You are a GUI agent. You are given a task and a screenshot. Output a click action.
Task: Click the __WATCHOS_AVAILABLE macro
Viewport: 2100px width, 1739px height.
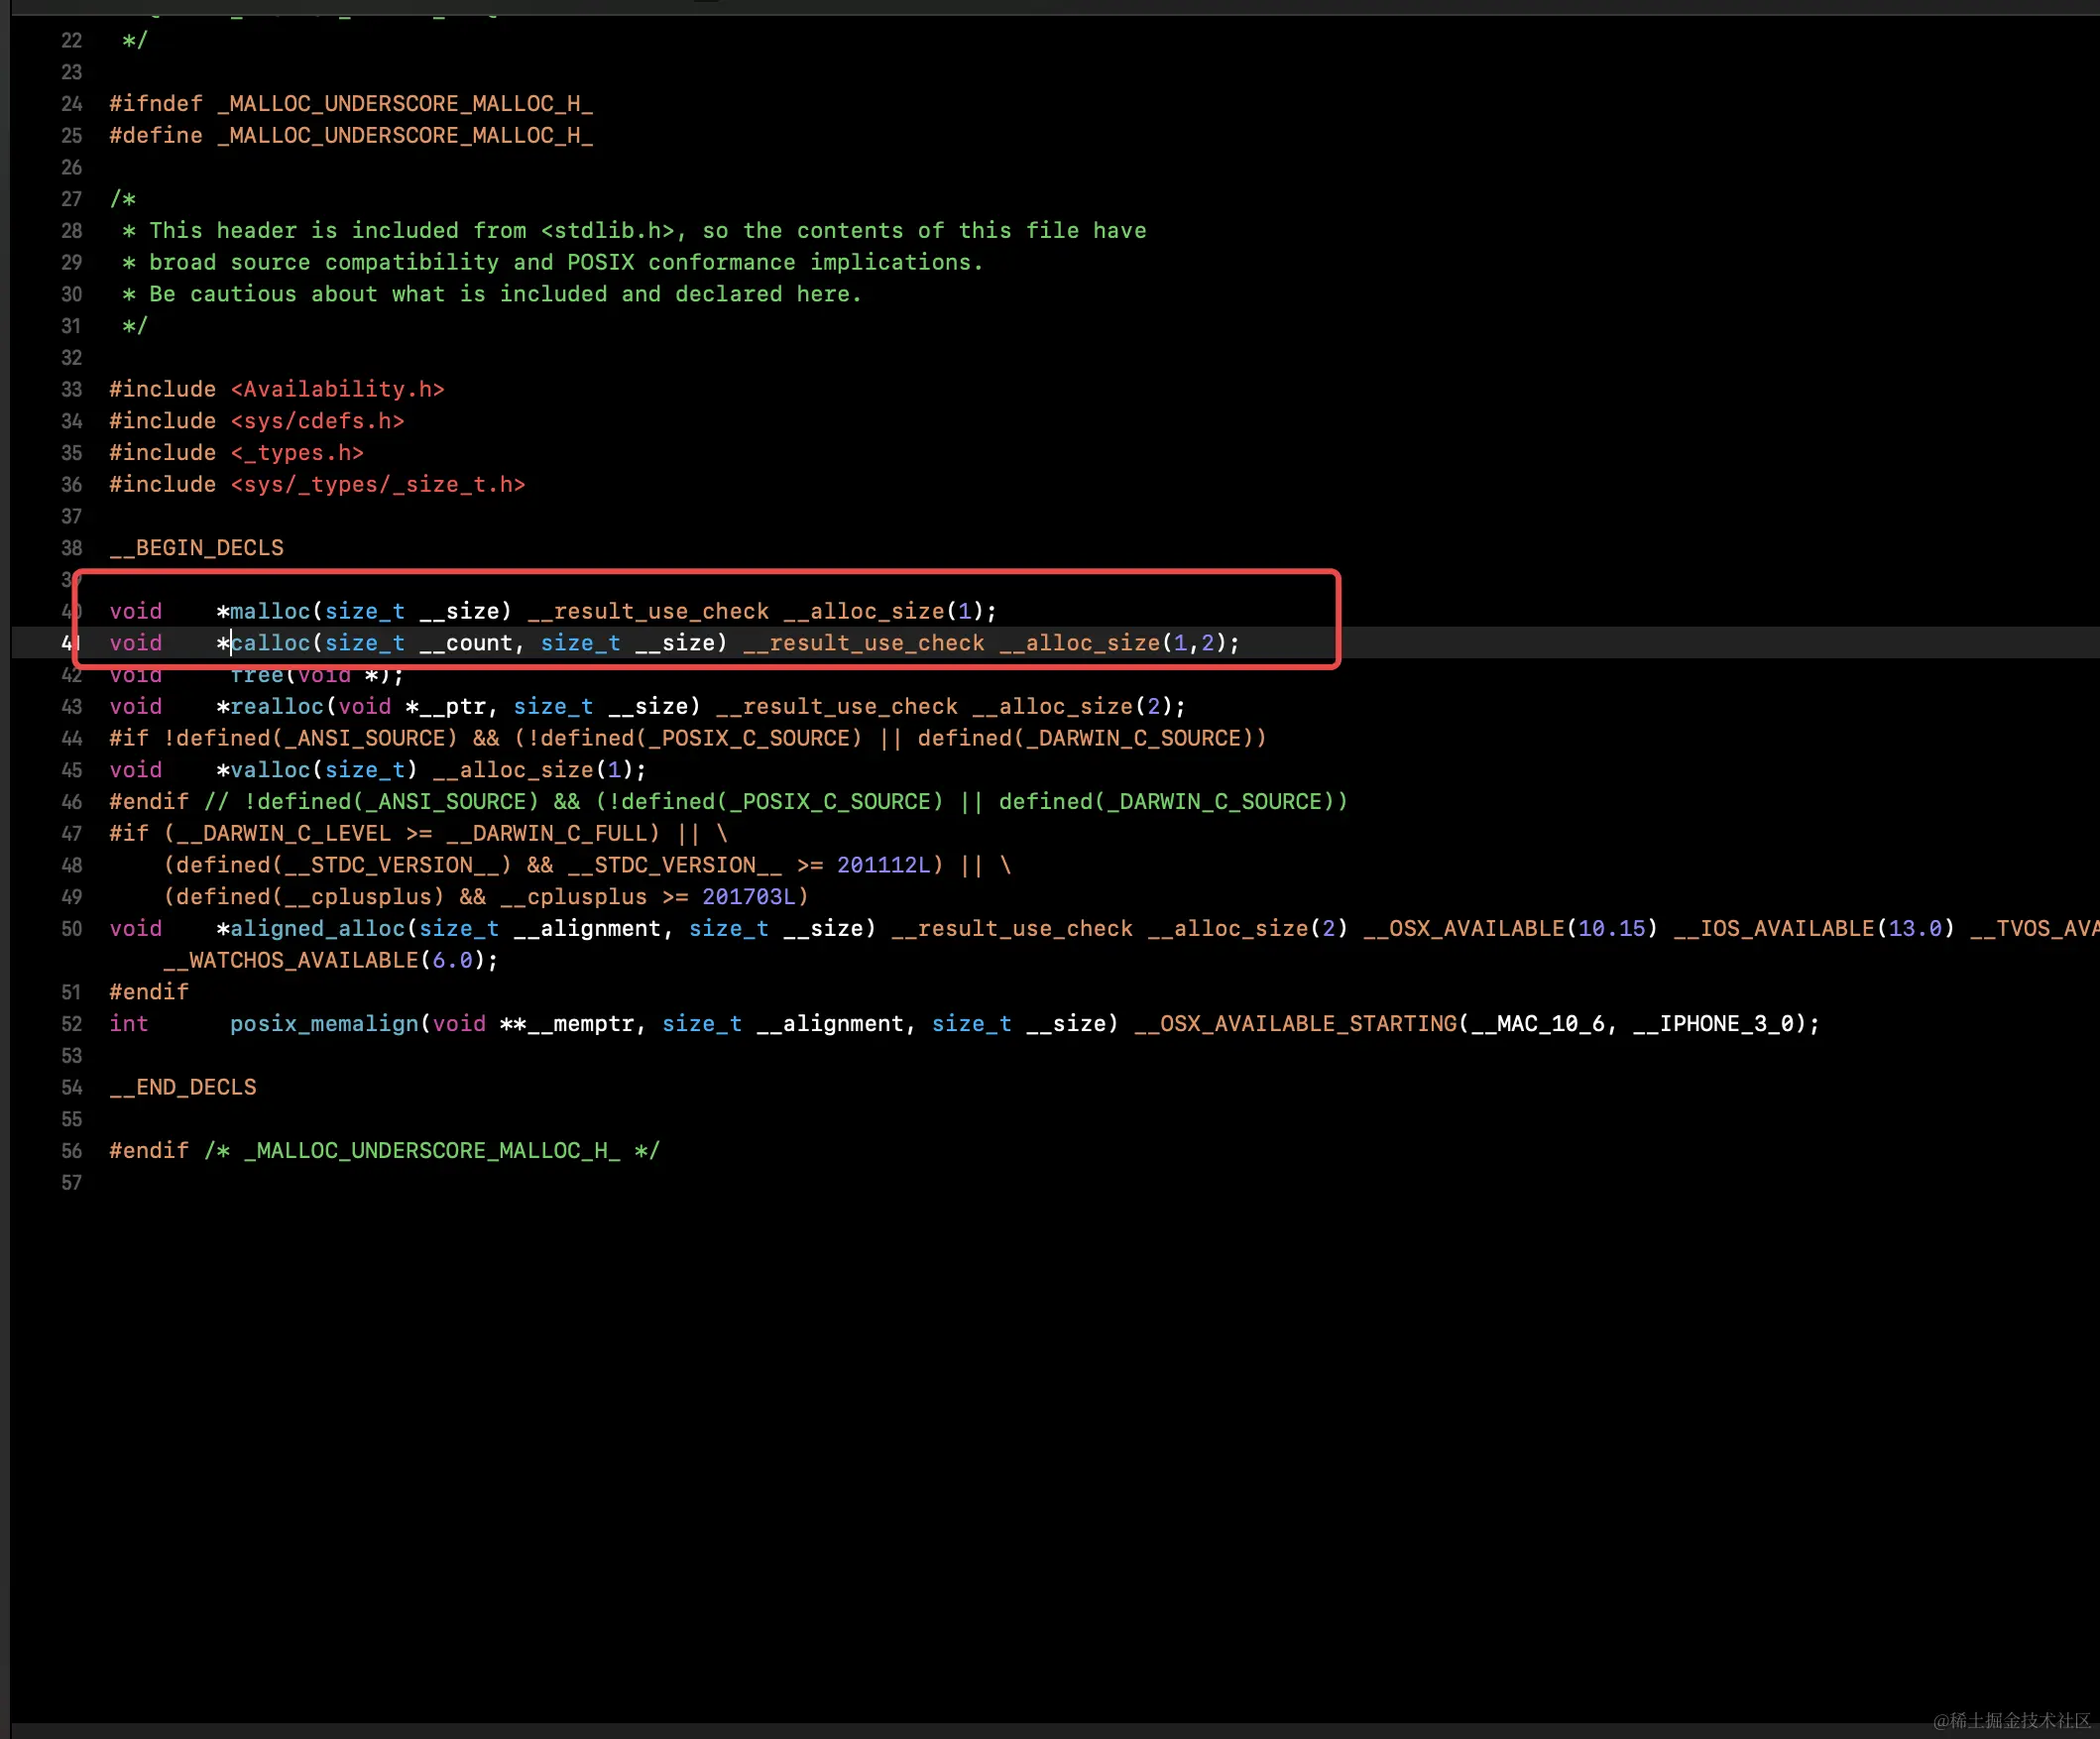click(290, 960)
